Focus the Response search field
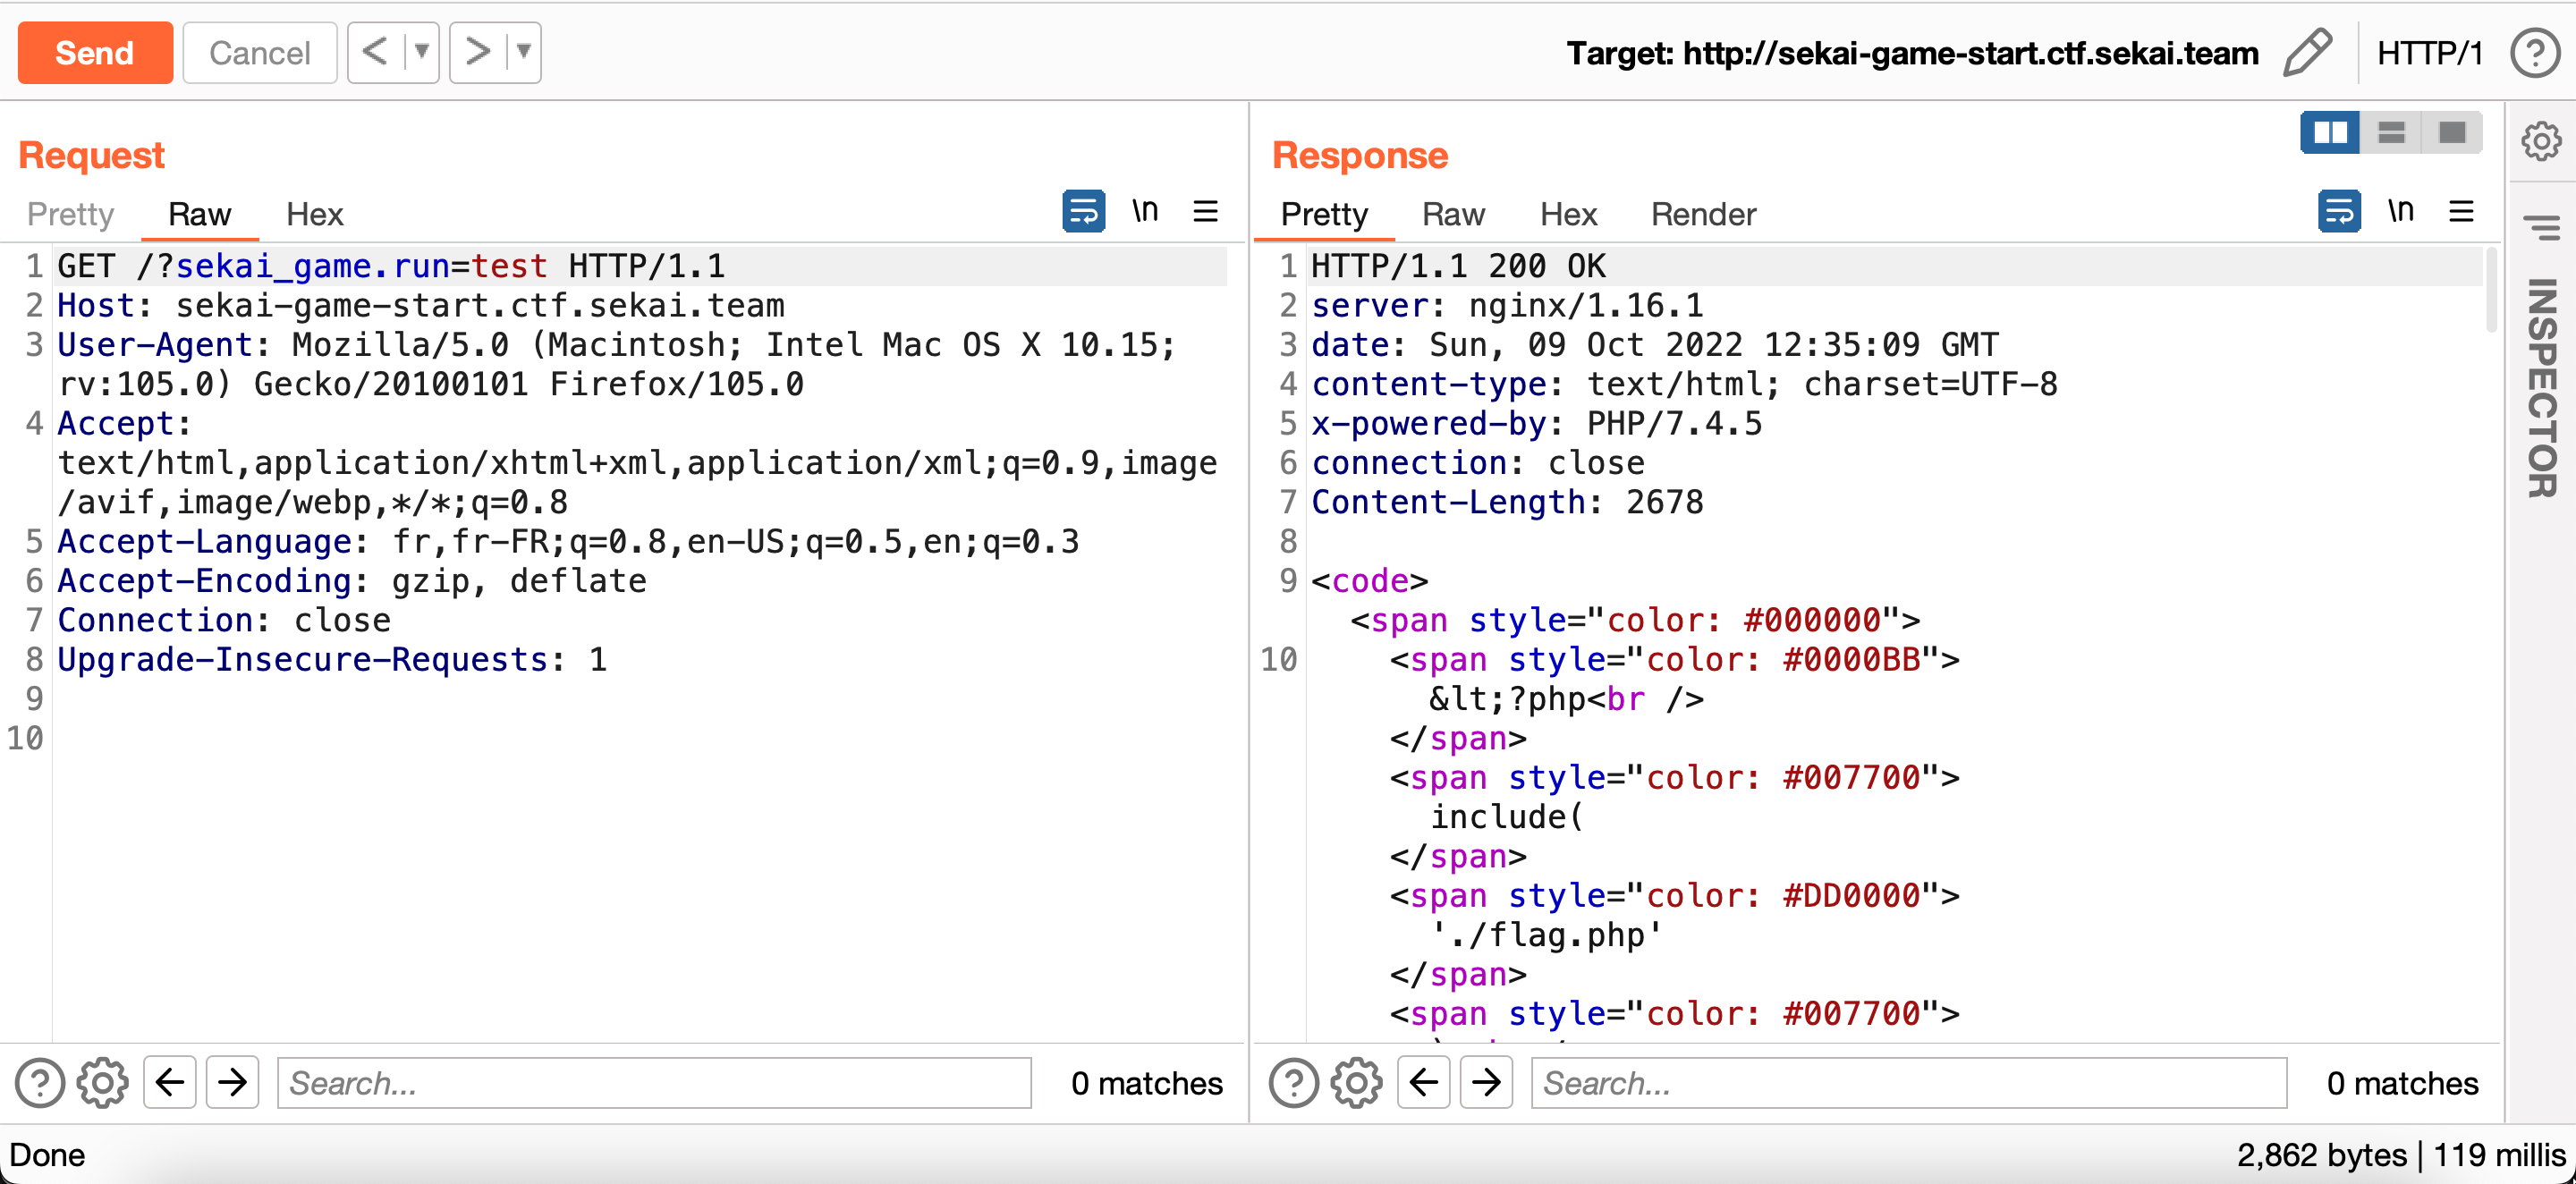This screenshot has height=1184, width=2576. (1909, 1082)
